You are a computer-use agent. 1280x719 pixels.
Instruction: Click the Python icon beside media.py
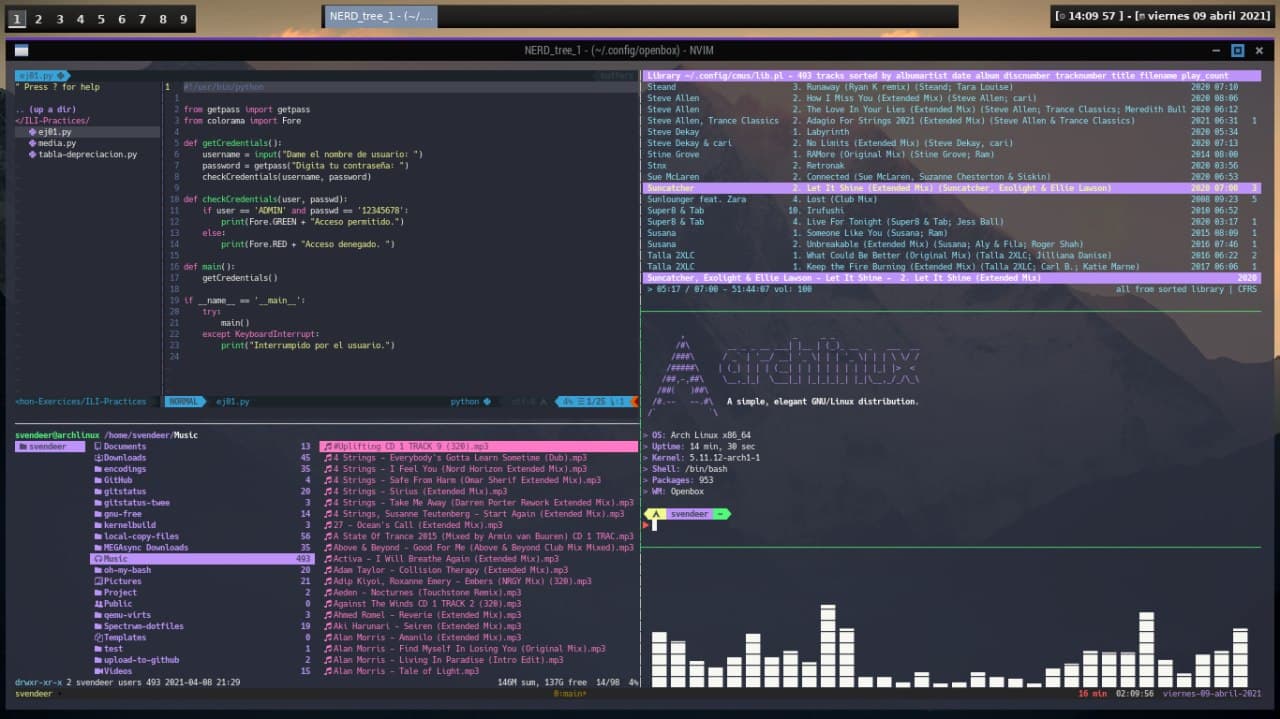(x=32, y=143)
